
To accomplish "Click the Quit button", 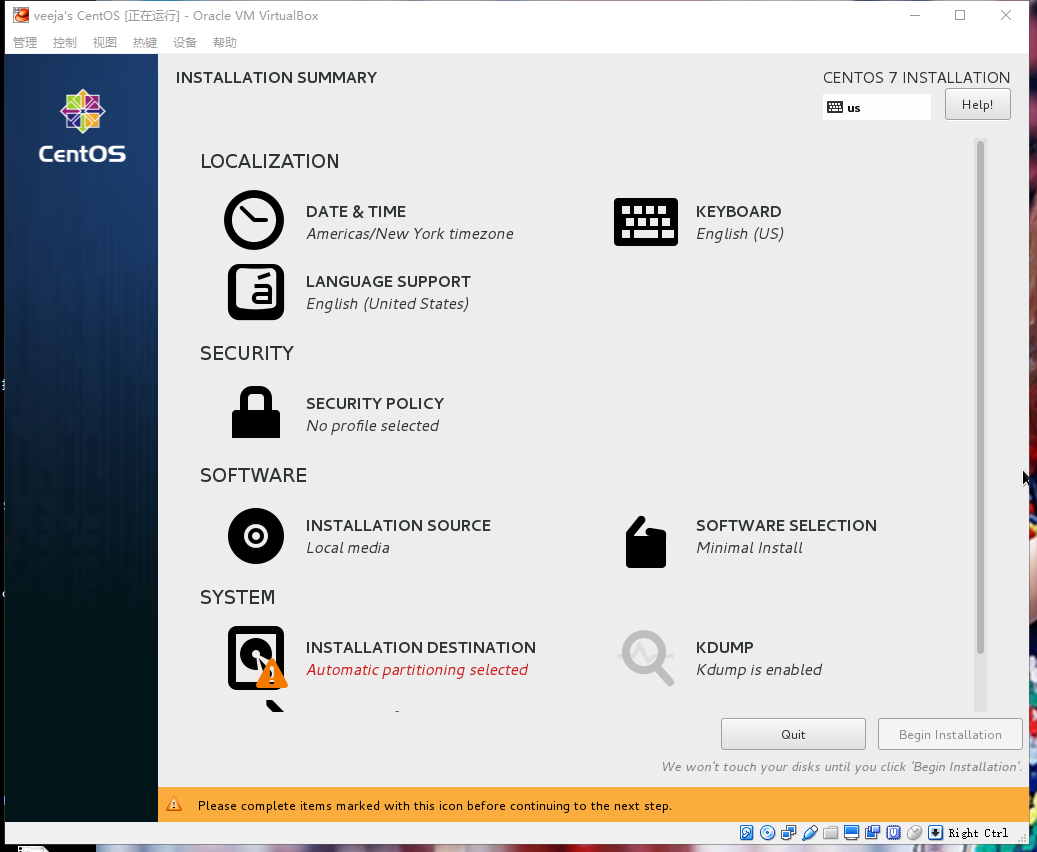I will [x=792, y=733].
